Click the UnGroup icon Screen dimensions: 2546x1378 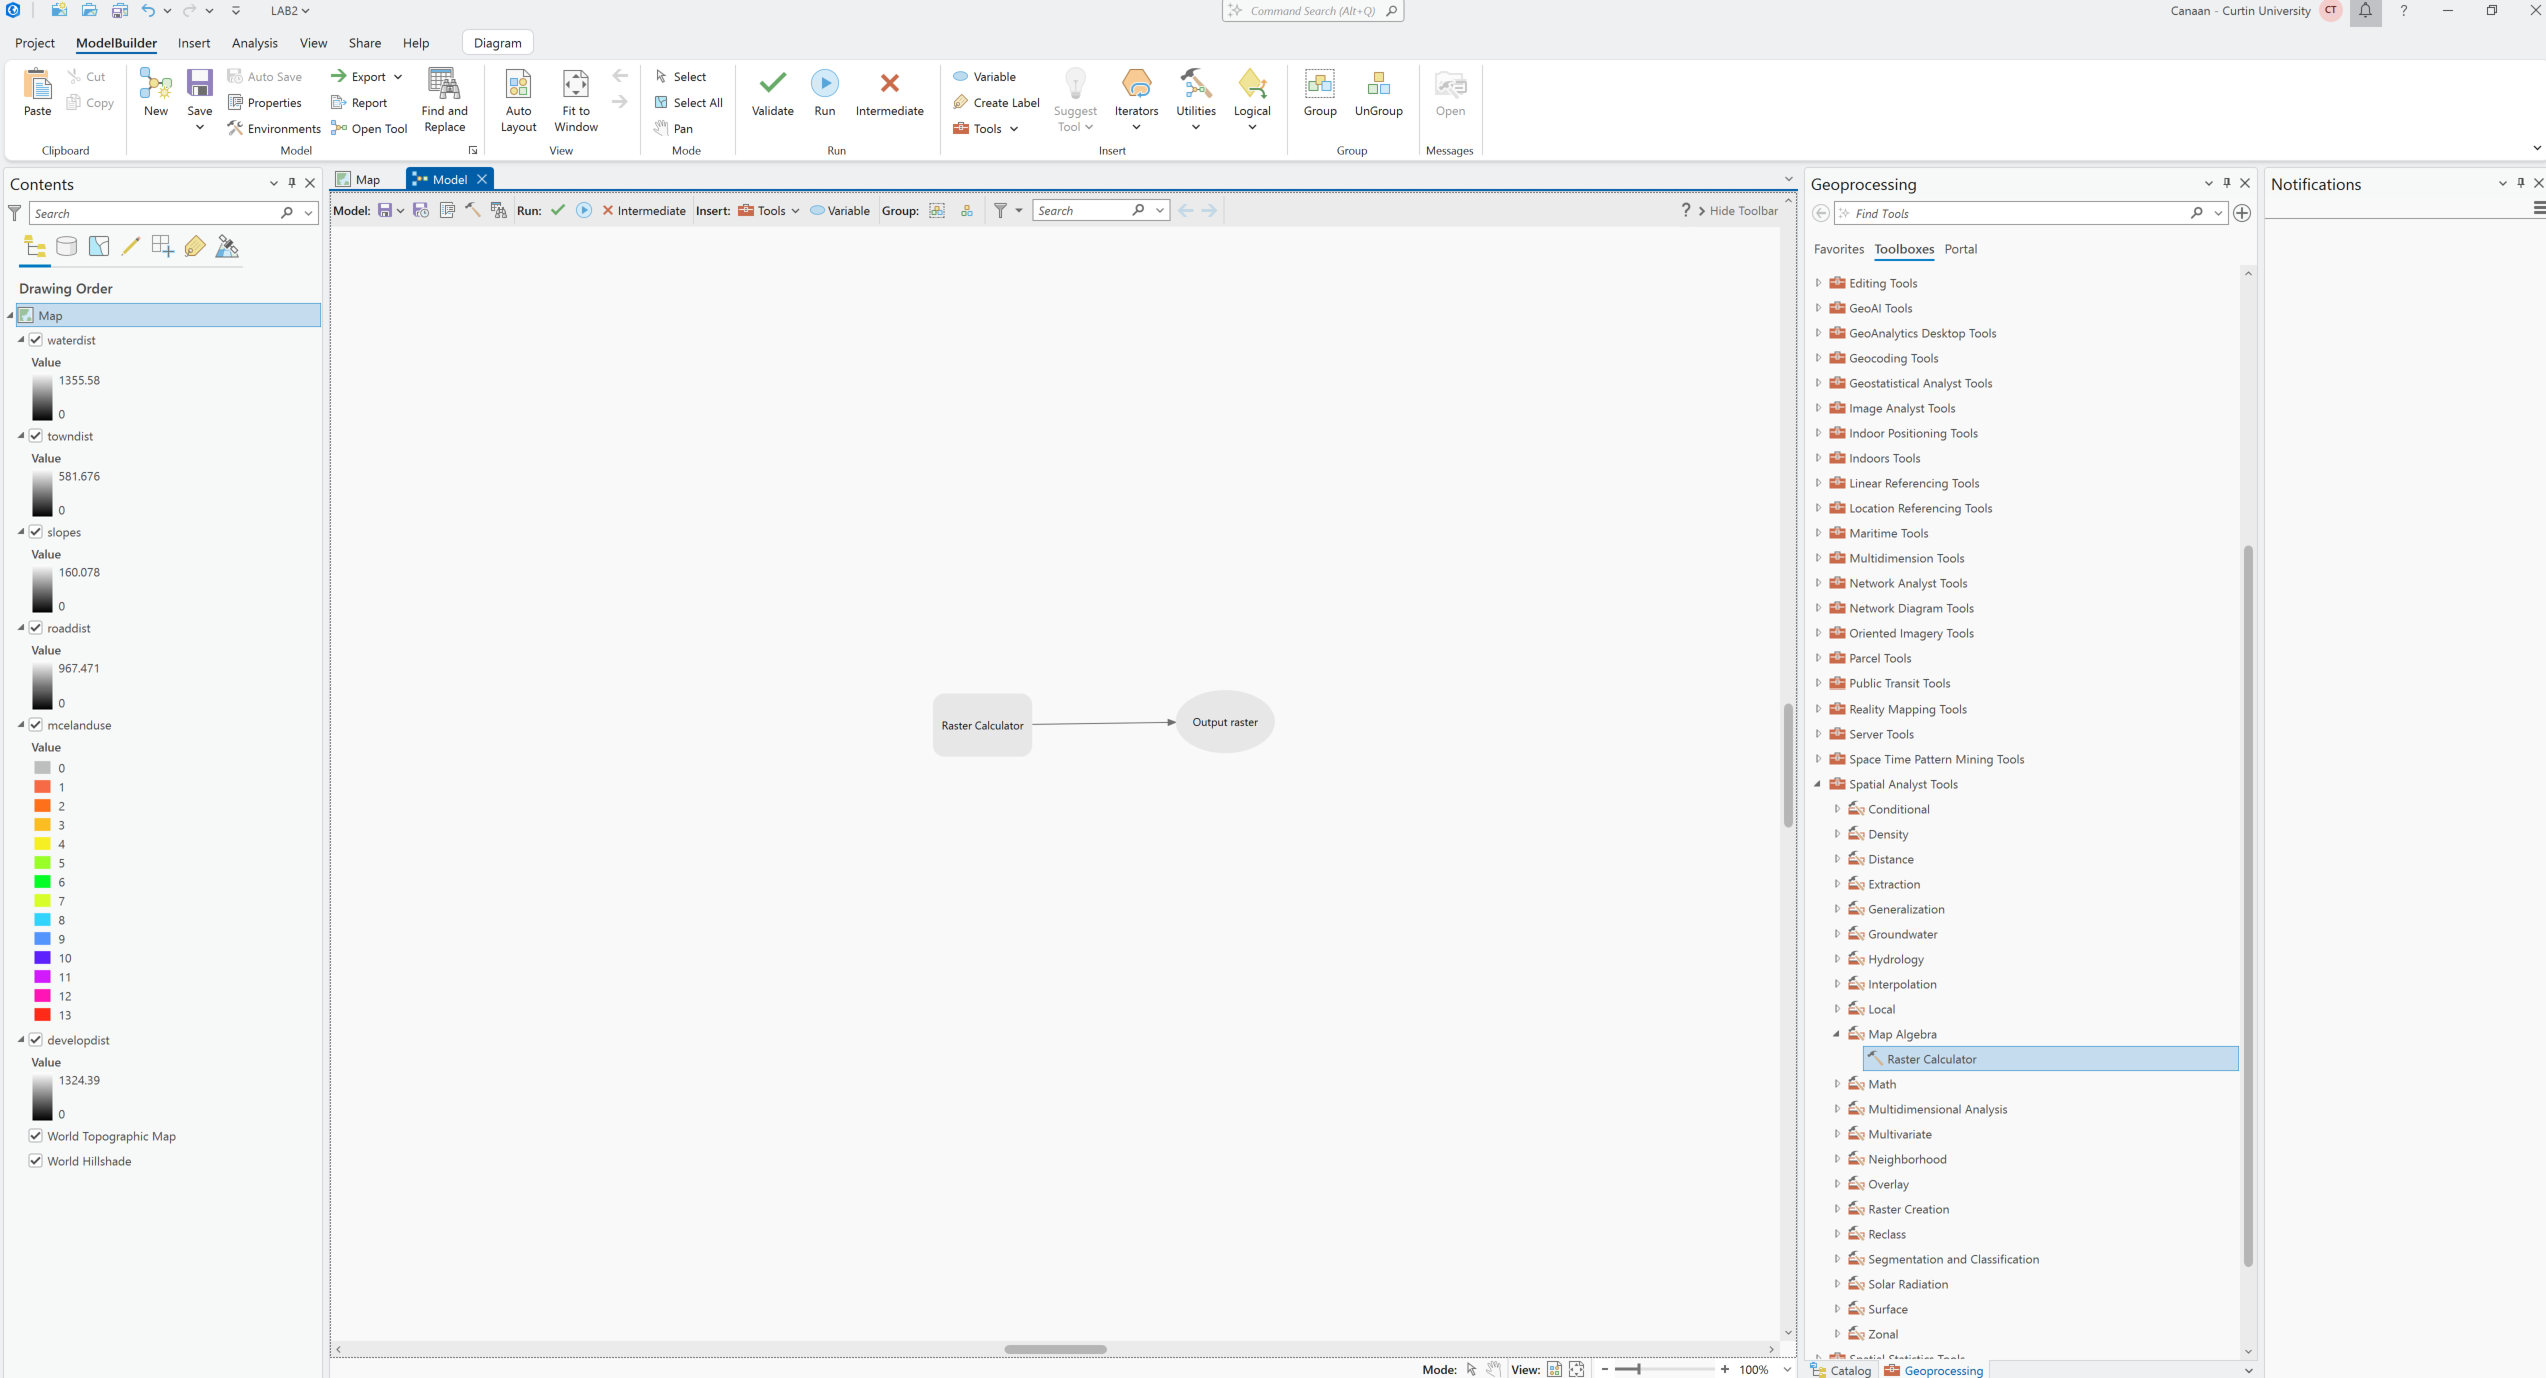tap(1378, 84)
